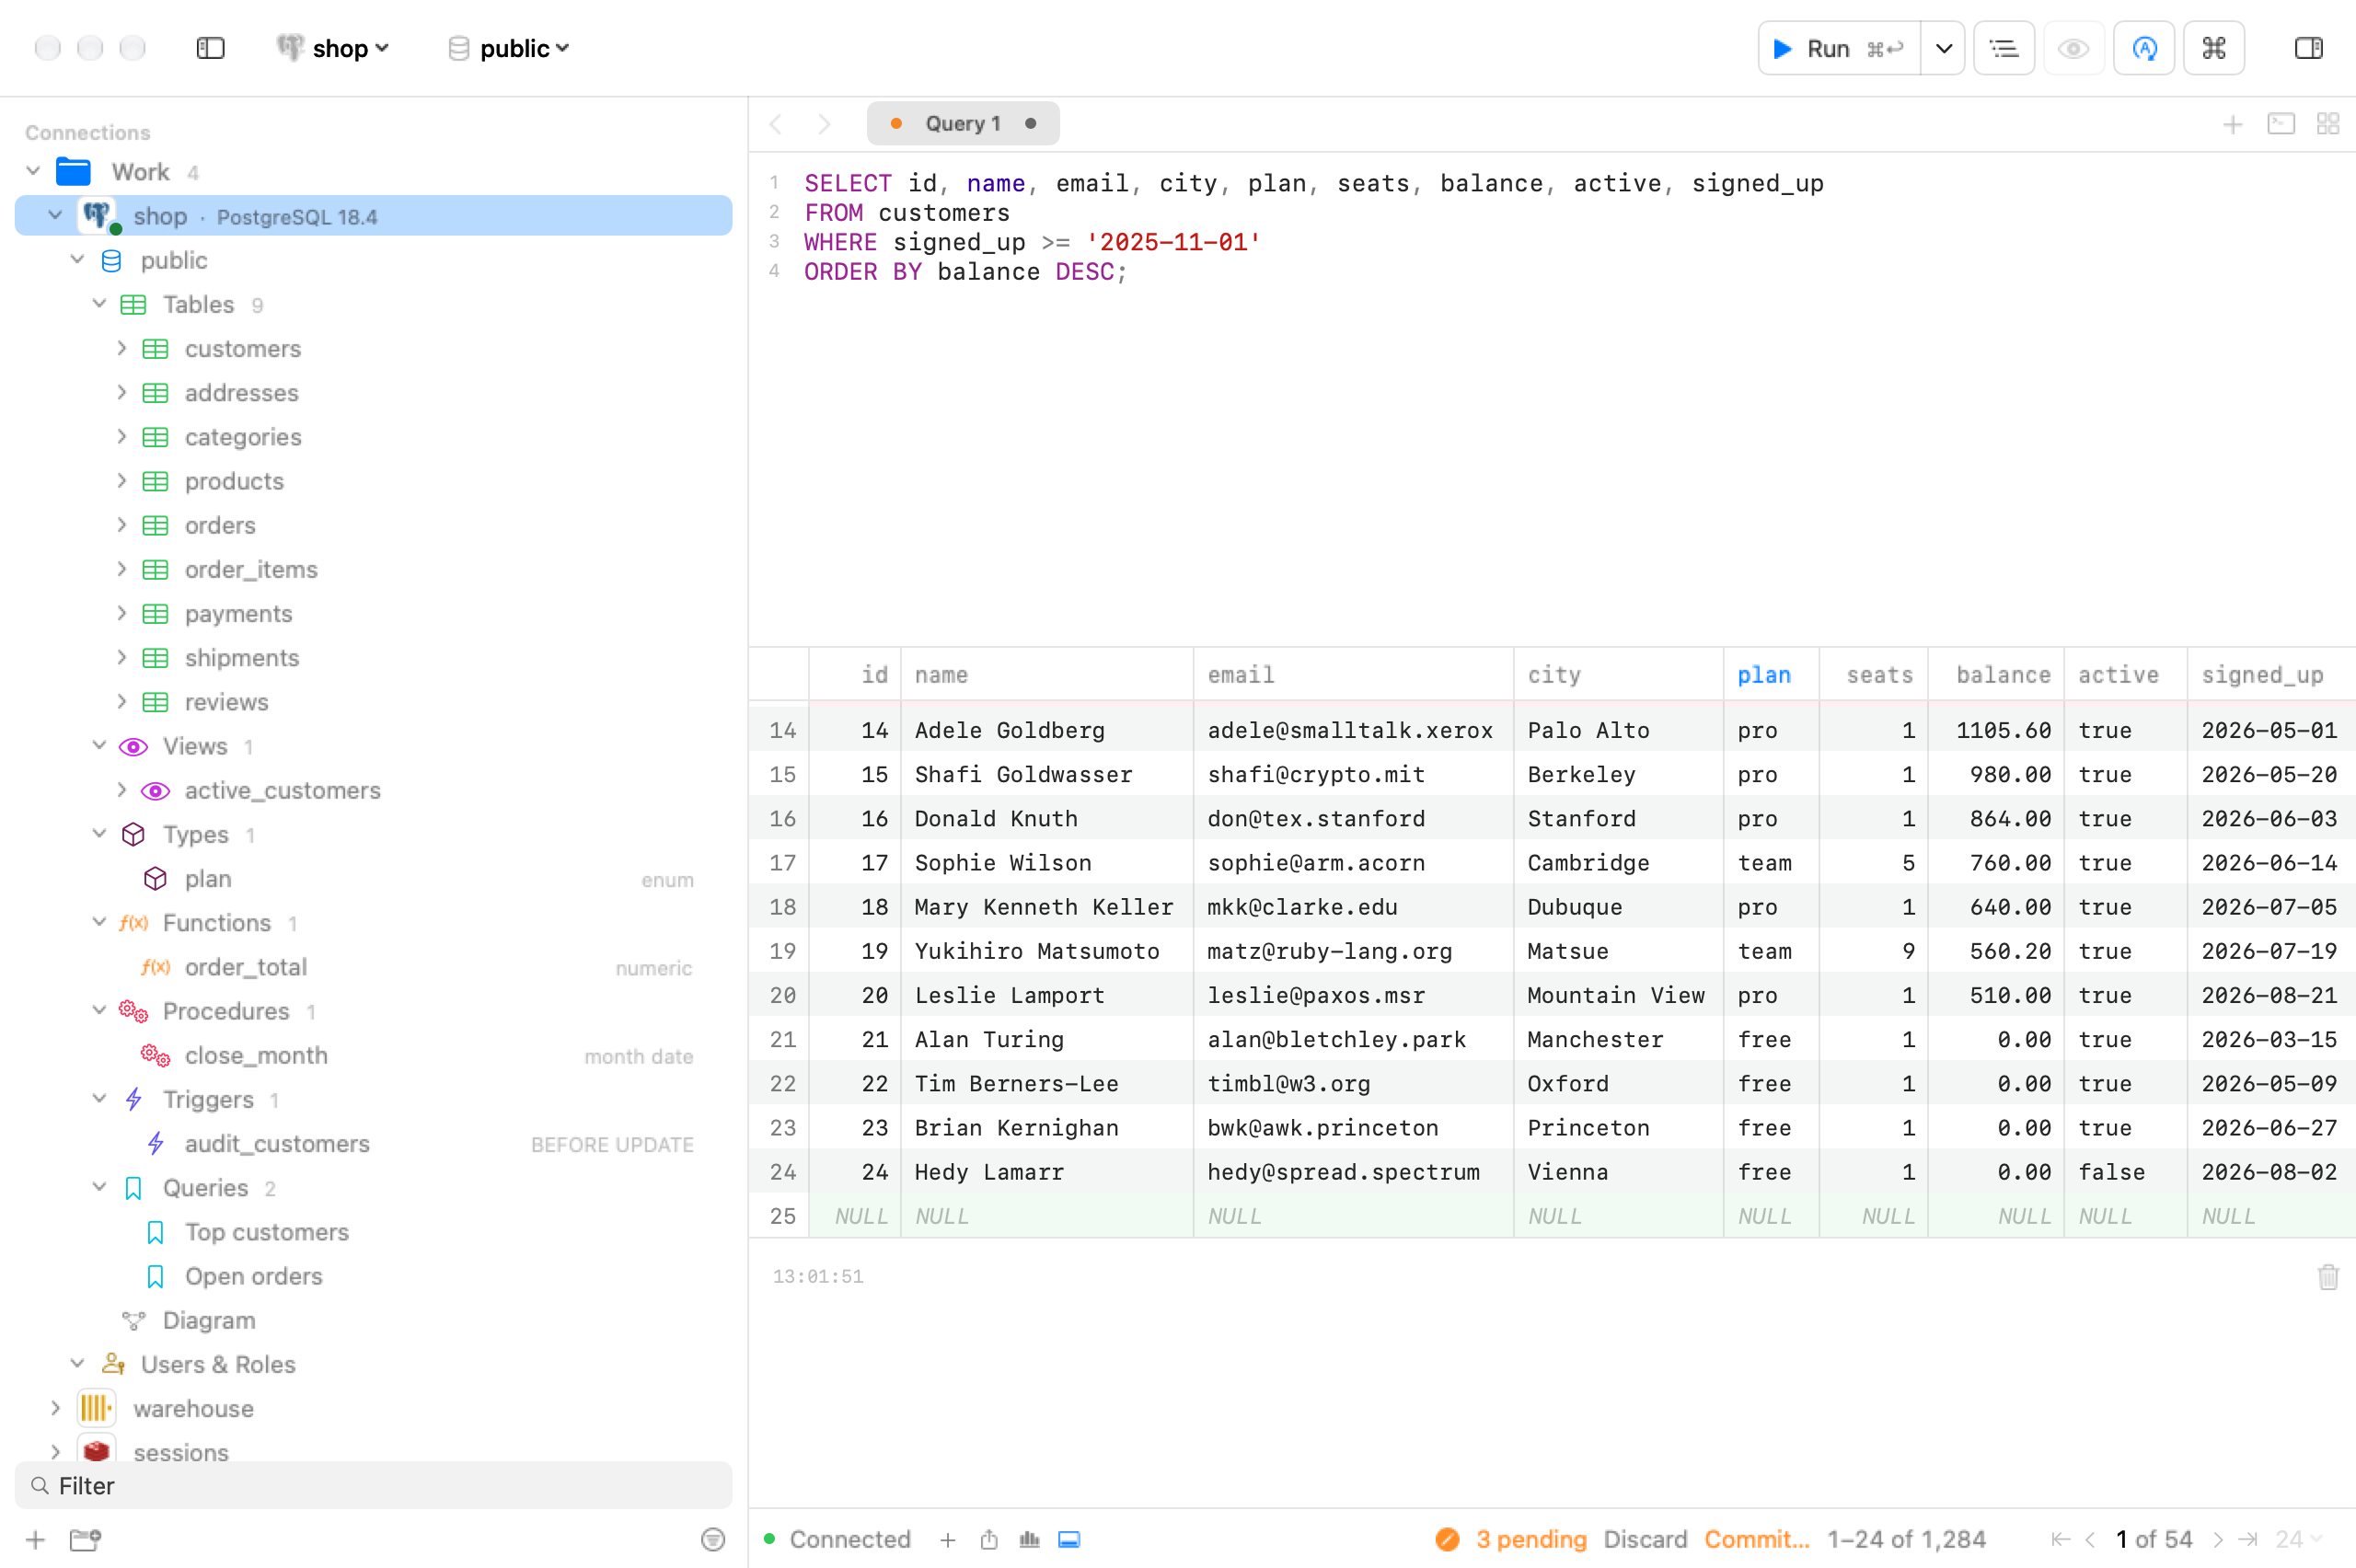2356x1568 pixels.
Task: Click the false value in the active column
Action: tap(2111, 1171)
